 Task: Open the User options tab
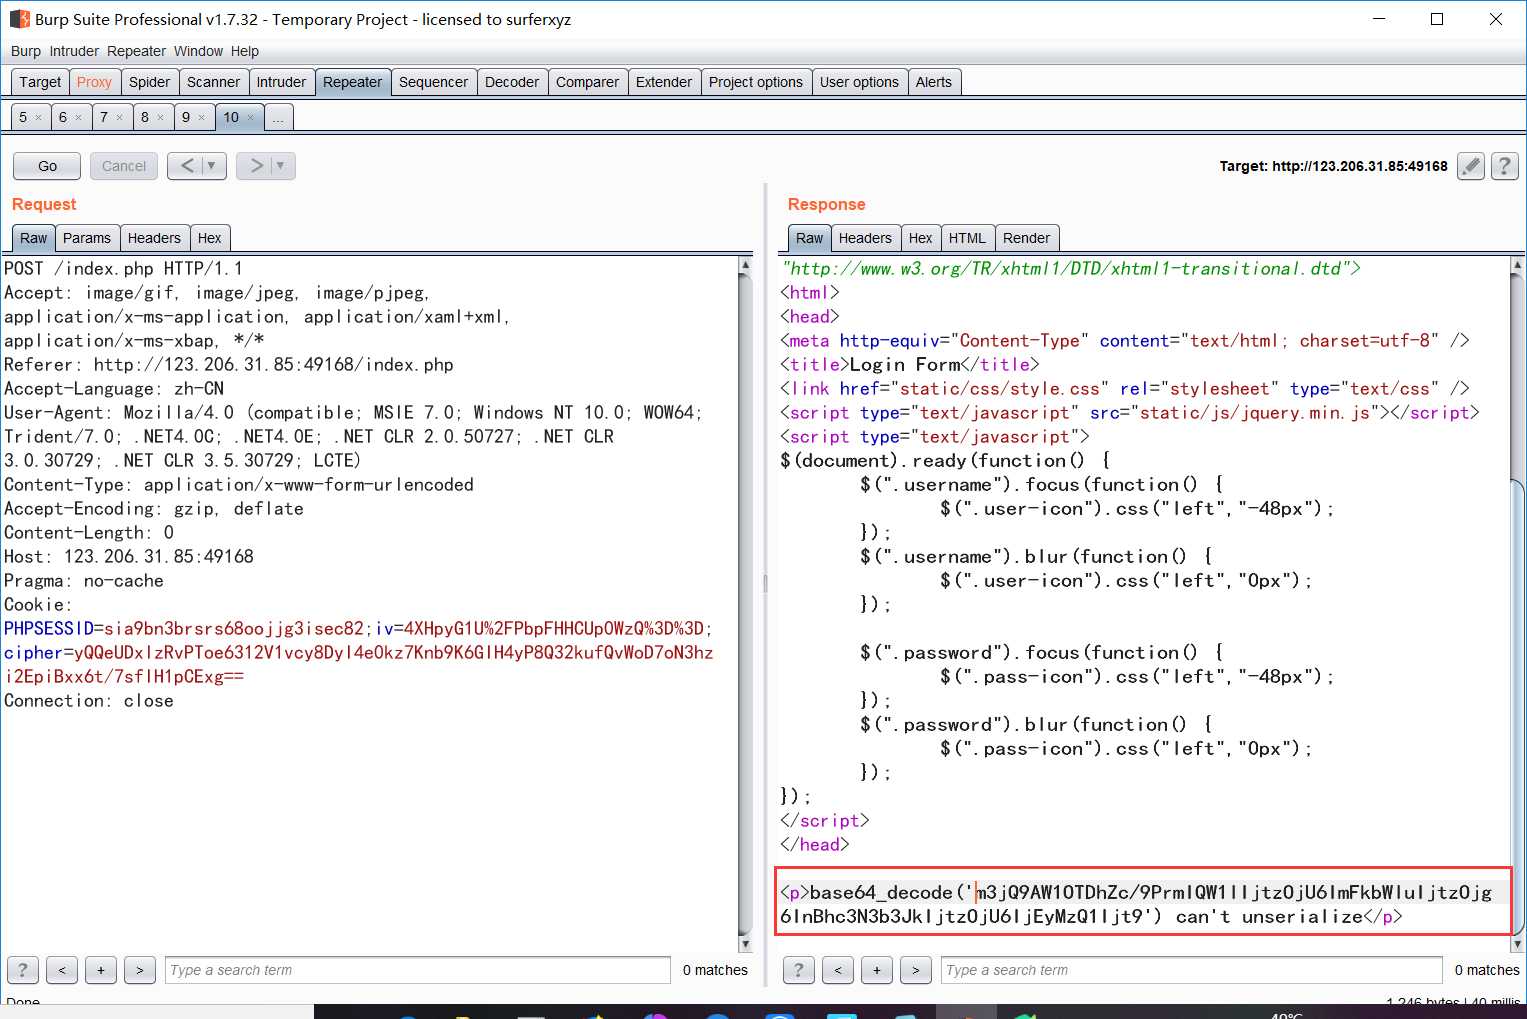click(859, 82)
